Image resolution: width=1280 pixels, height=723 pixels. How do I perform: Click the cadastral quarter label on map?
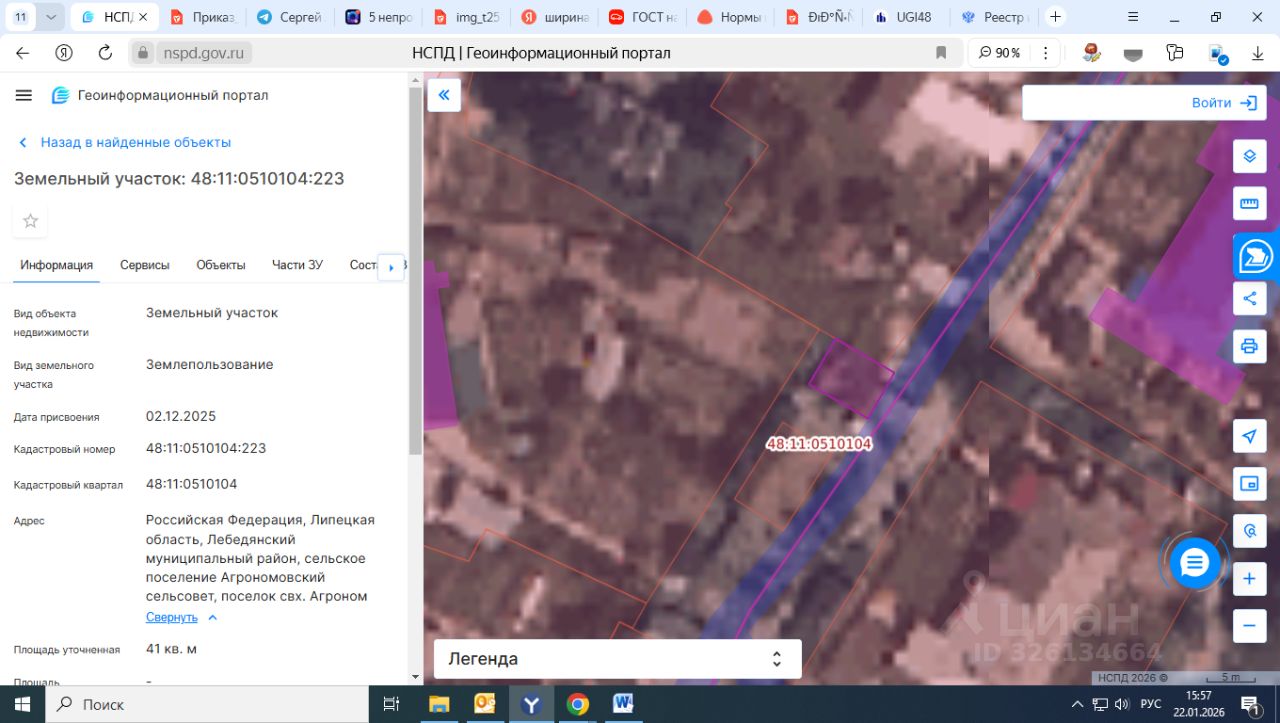pos(820,444)
